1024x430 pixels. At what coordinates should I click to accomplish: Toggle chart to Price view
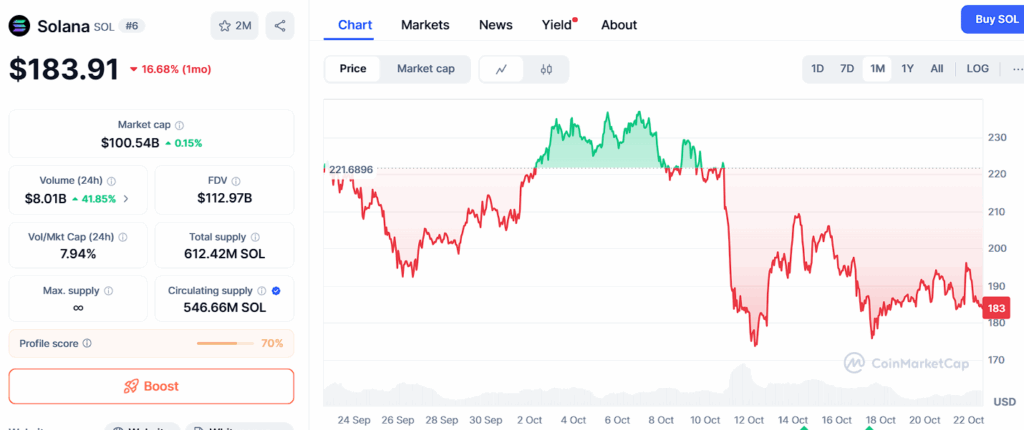pos(353,69)
